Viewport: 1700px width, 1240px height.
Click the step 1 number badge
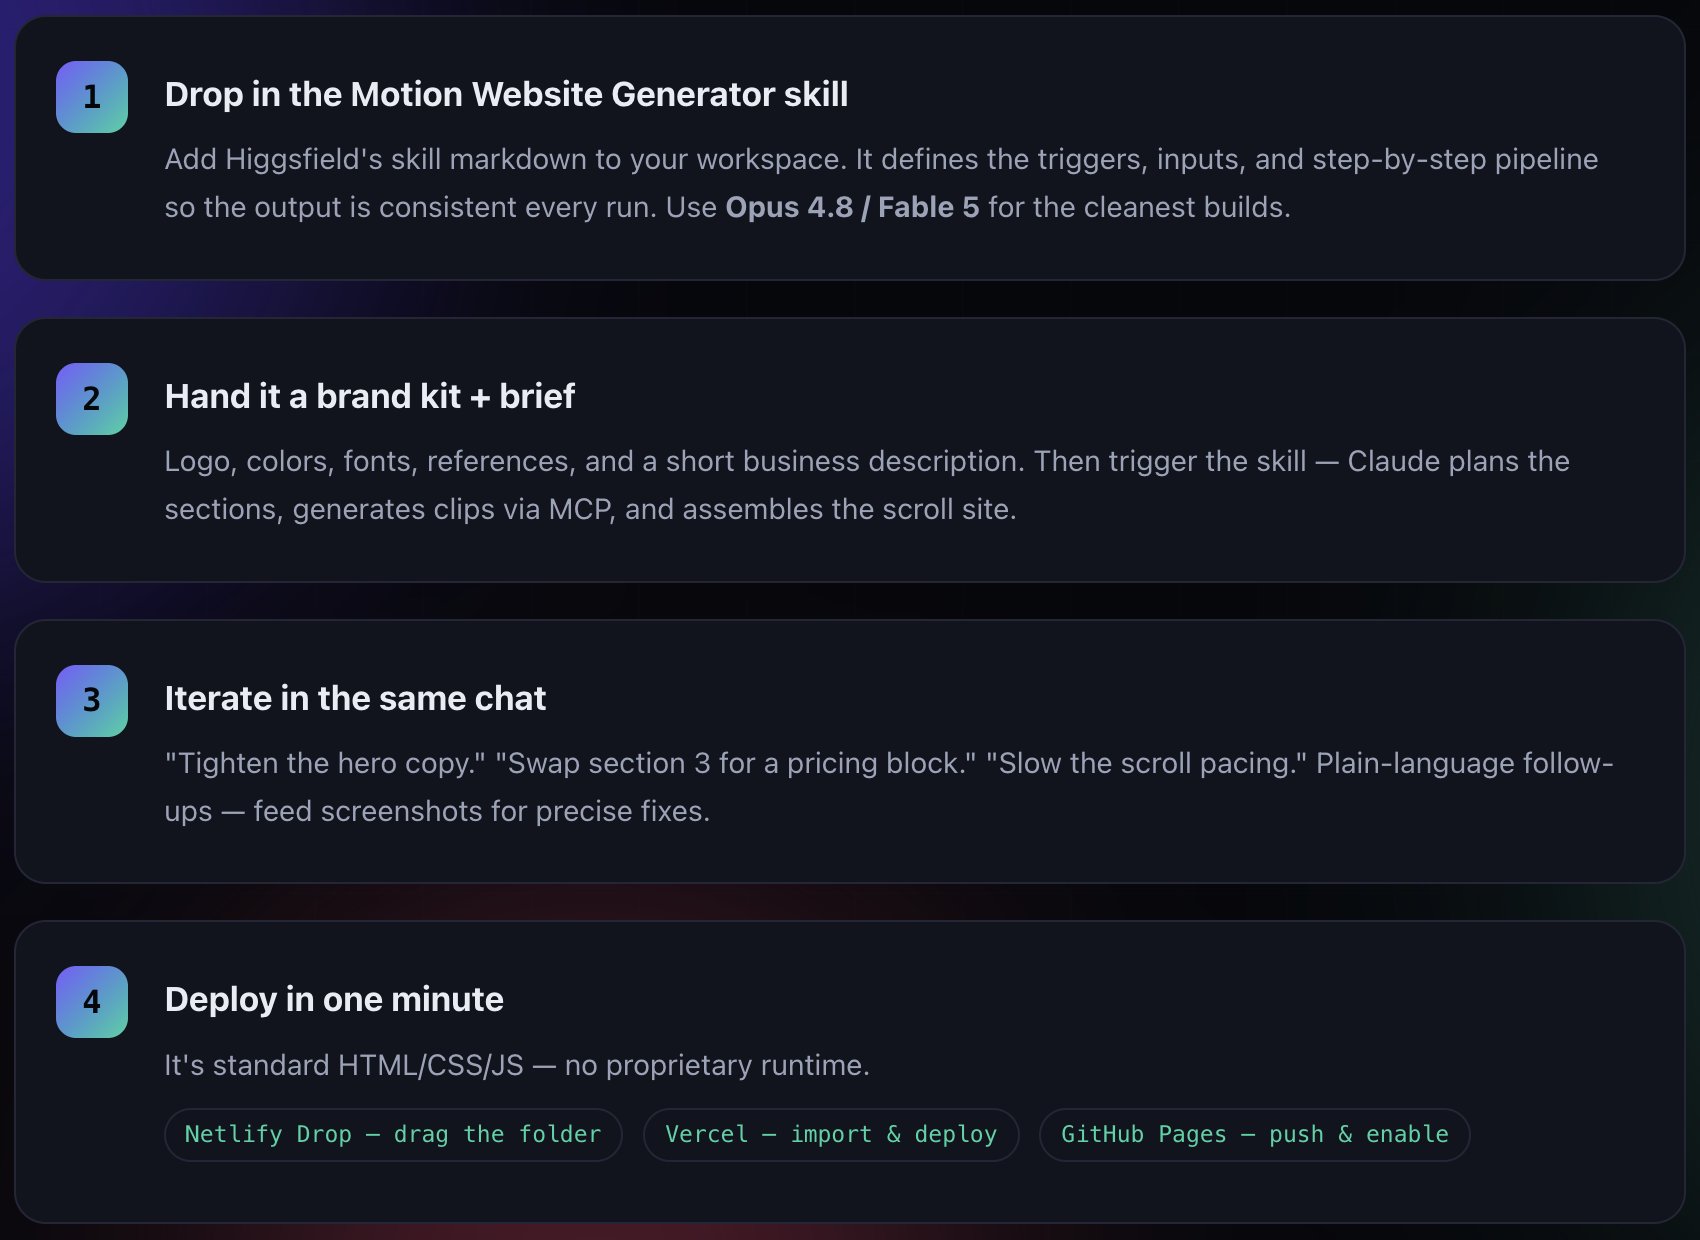(x=92, y=97)
